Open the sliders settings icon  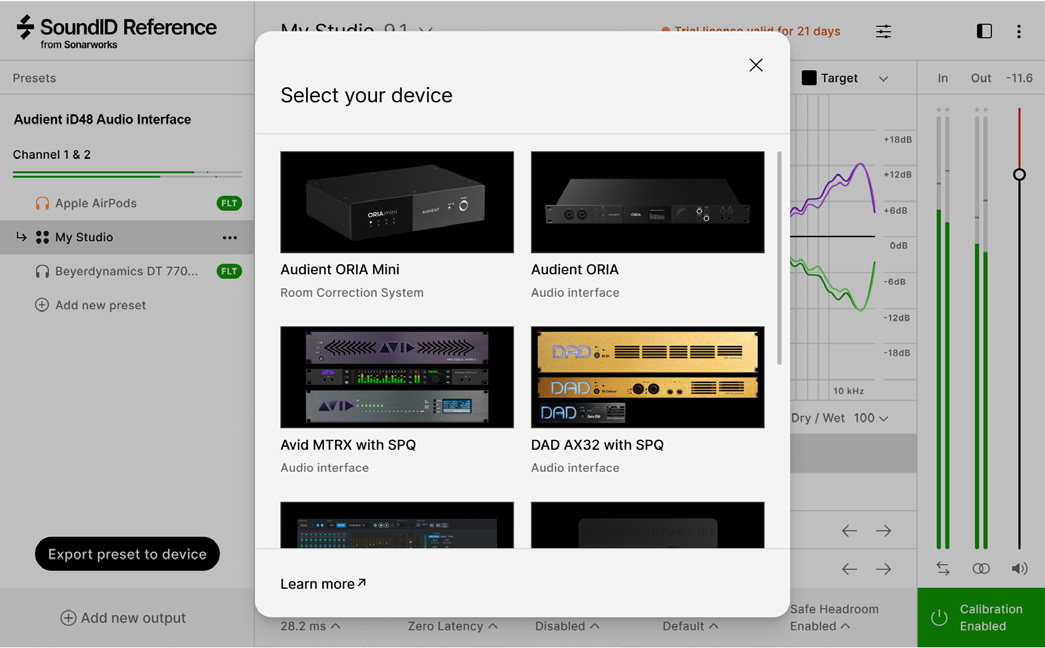click(884, 31)
